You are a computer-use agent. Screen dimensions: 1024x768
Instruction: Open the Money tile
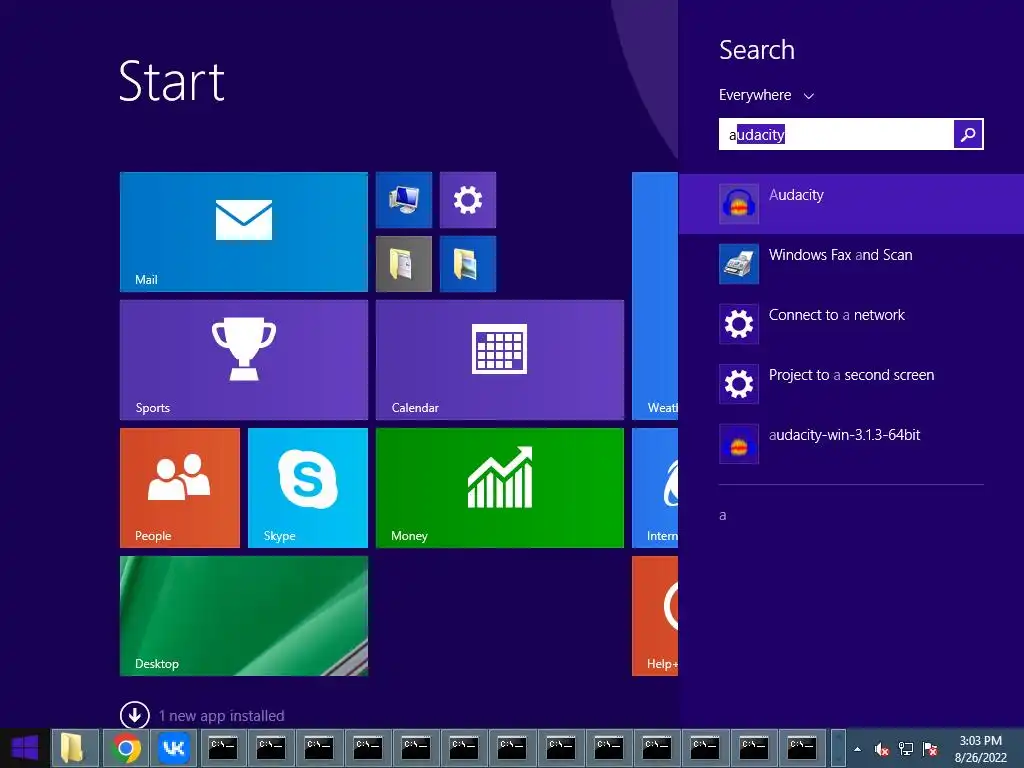click(x=500, y=488)
